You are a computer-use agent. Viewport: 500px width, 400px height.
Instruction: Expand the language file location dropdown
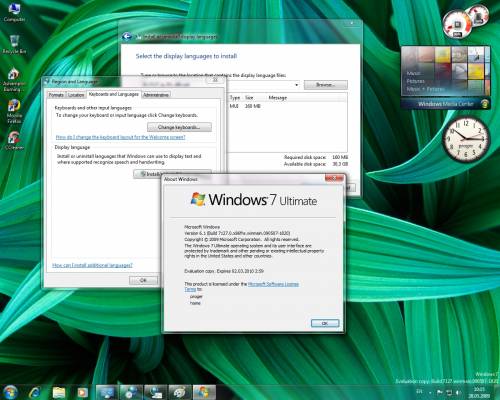(296, 85)
